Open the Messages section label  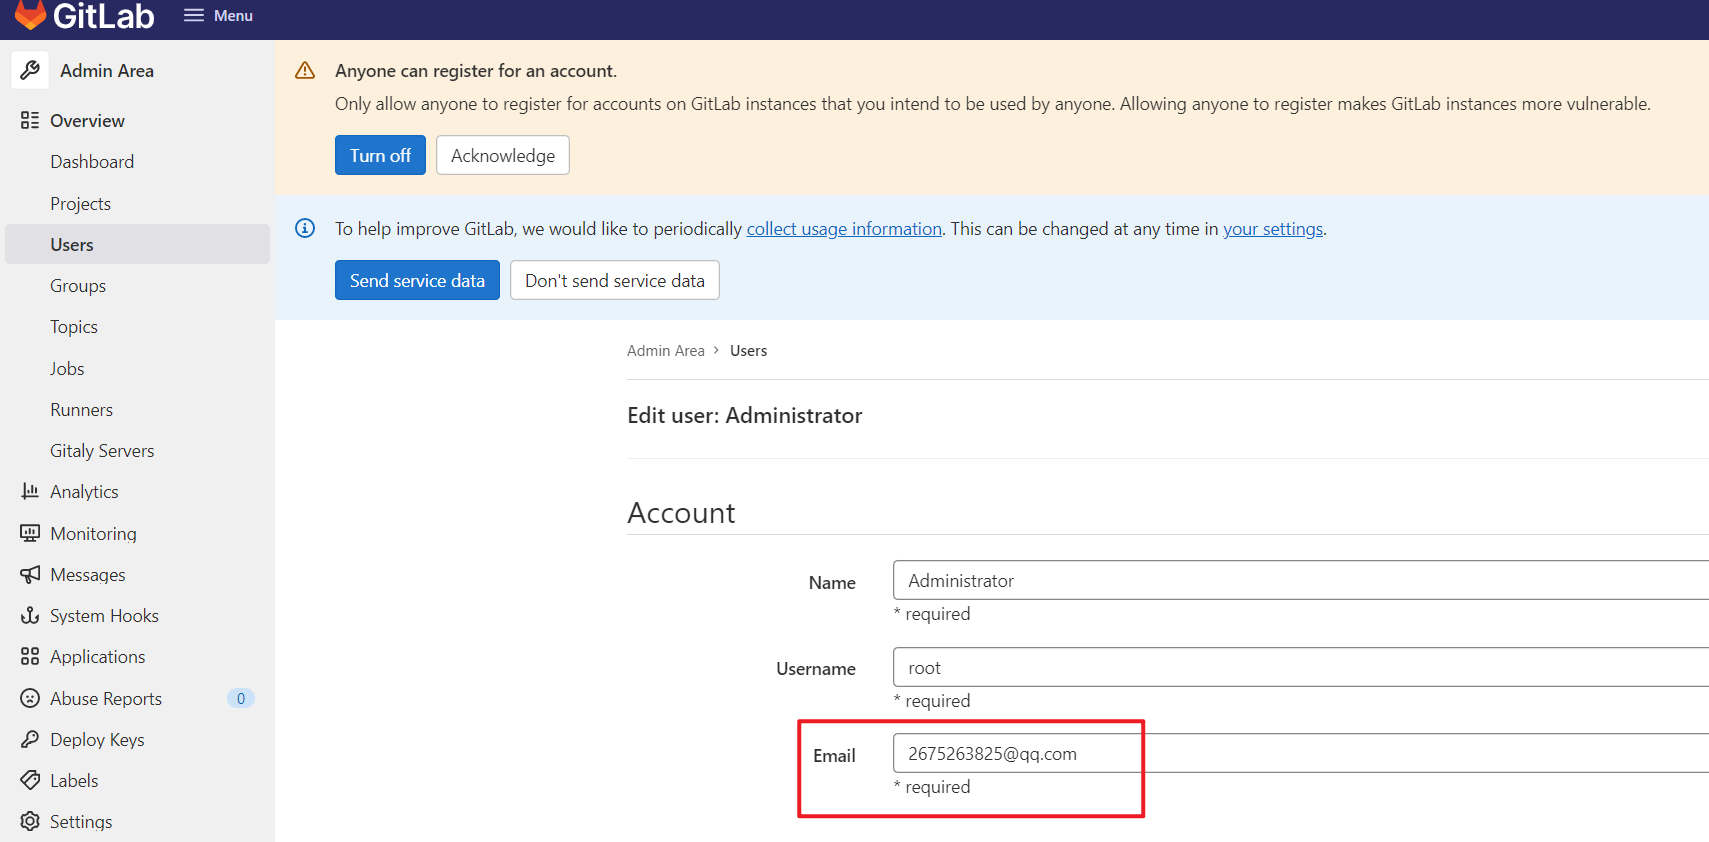point(88,574)
